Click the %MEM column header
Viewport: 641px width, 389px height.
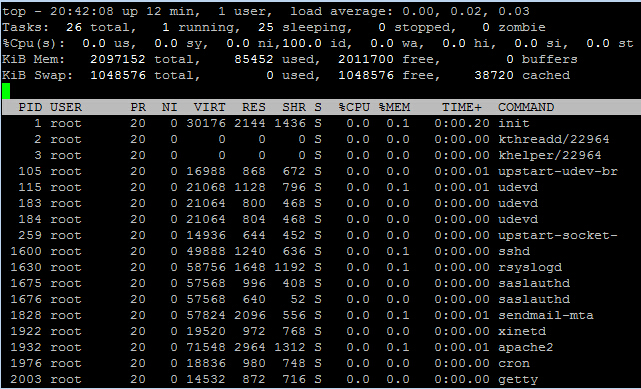tap(394, 107)
